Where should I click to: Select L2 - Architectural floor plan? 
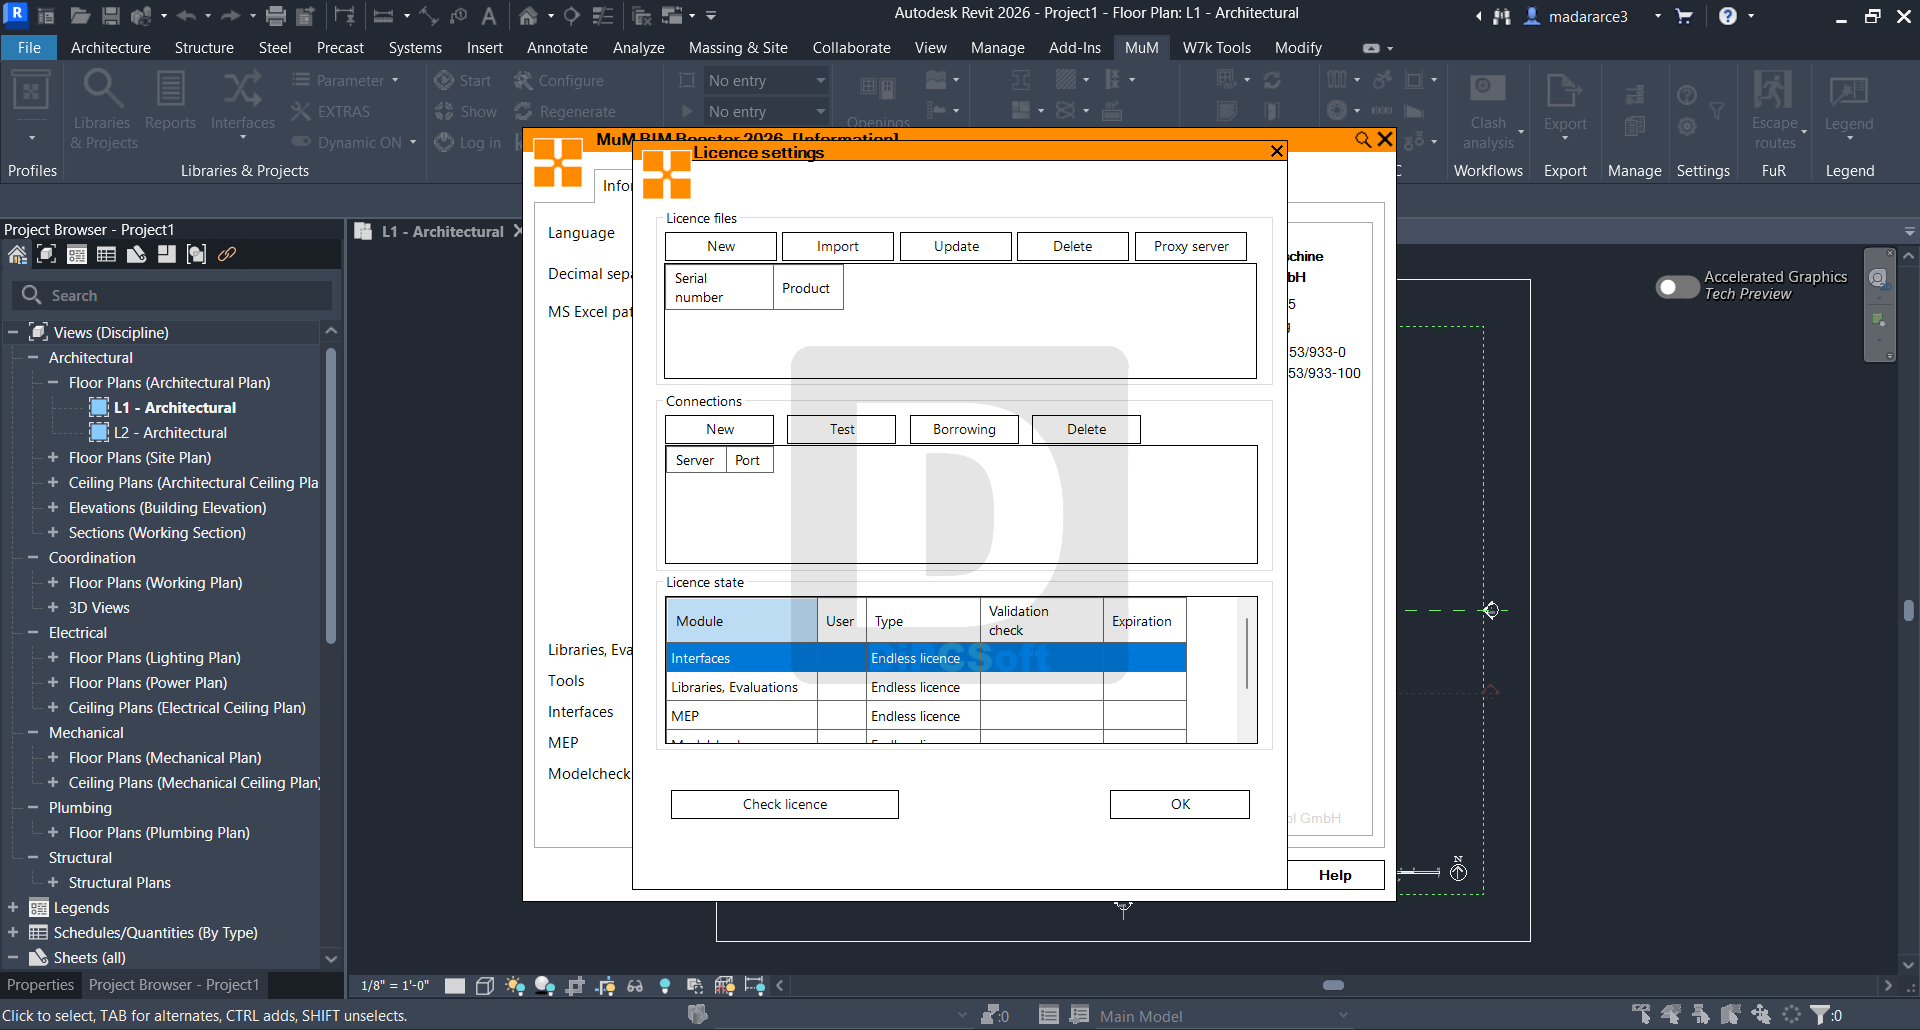170,432
